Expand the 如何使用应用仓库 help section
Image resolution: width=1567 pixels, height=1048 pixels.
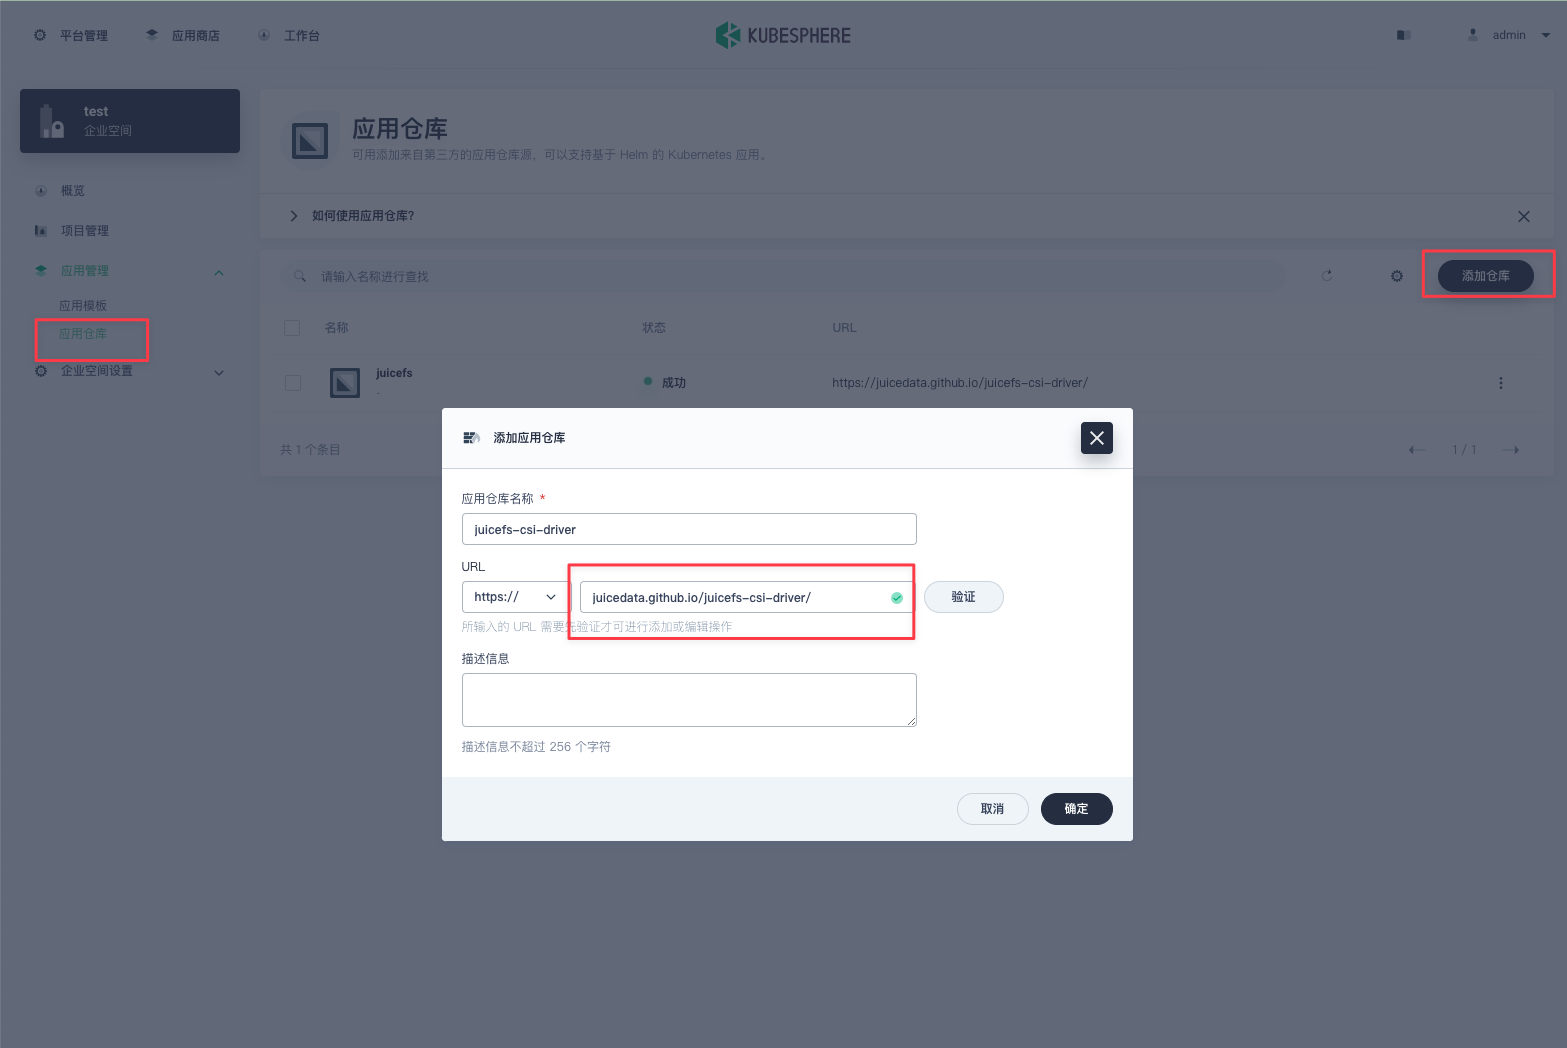[x=294, y=215]
